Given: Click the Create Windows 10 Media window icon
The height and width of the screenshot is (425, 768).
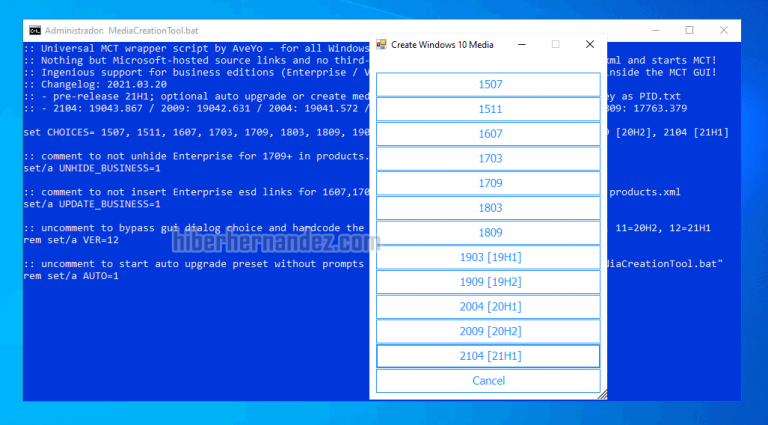Looking at the screenshot, I should (x=381, y=45).
